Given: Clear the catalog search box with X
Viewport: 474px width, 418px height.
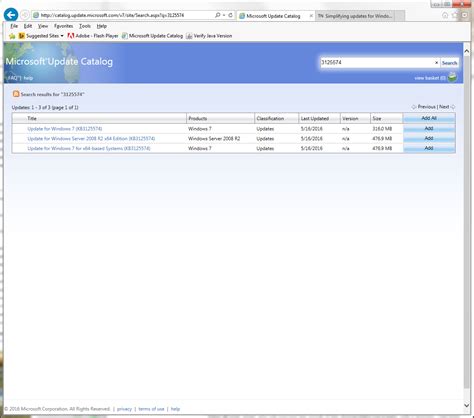Looking at the screenshot, I should pos(436,62).
